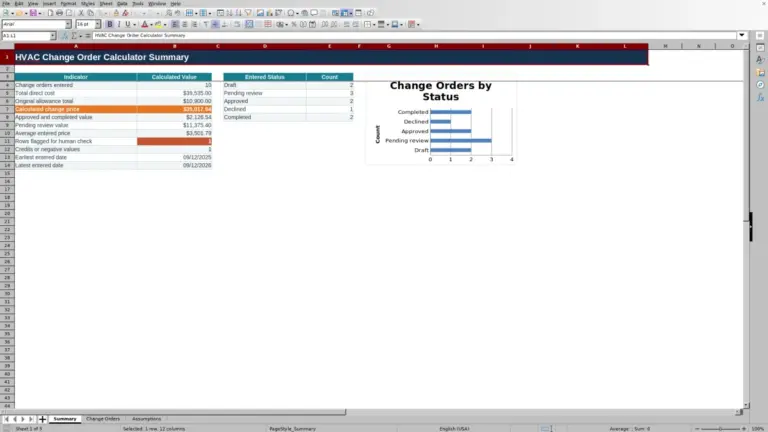
Task: Click the sidebar Functions fx icon
Action: (x=760, y=97)
